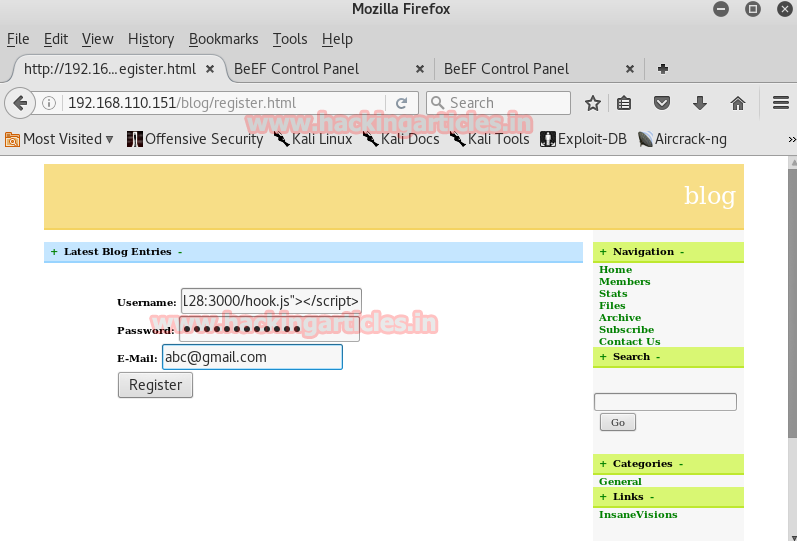Screen dimensions: 797x541
Task: Open the Help menu
Action: [x=337, y=39]
